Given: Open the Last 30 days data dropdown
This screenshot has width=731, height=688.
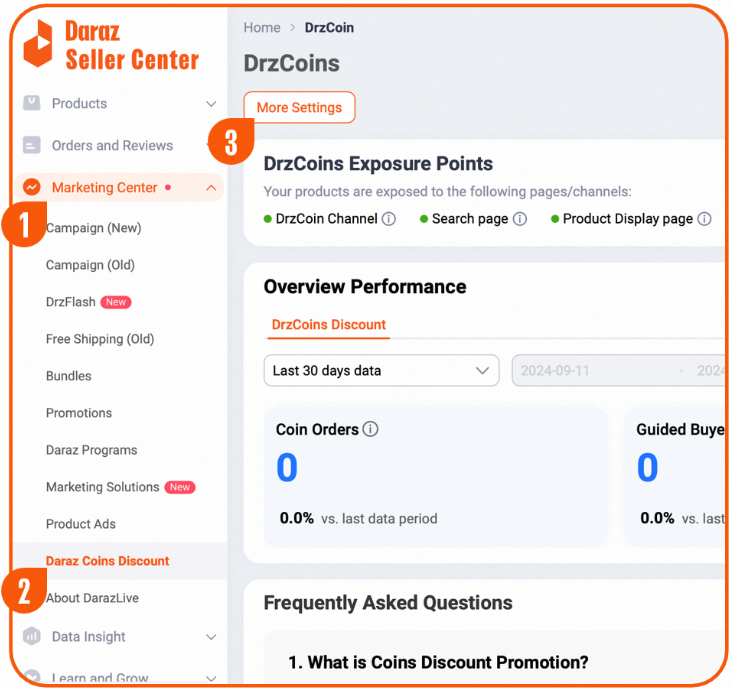Looking at the screenshot, I should (x=381, y=370).
